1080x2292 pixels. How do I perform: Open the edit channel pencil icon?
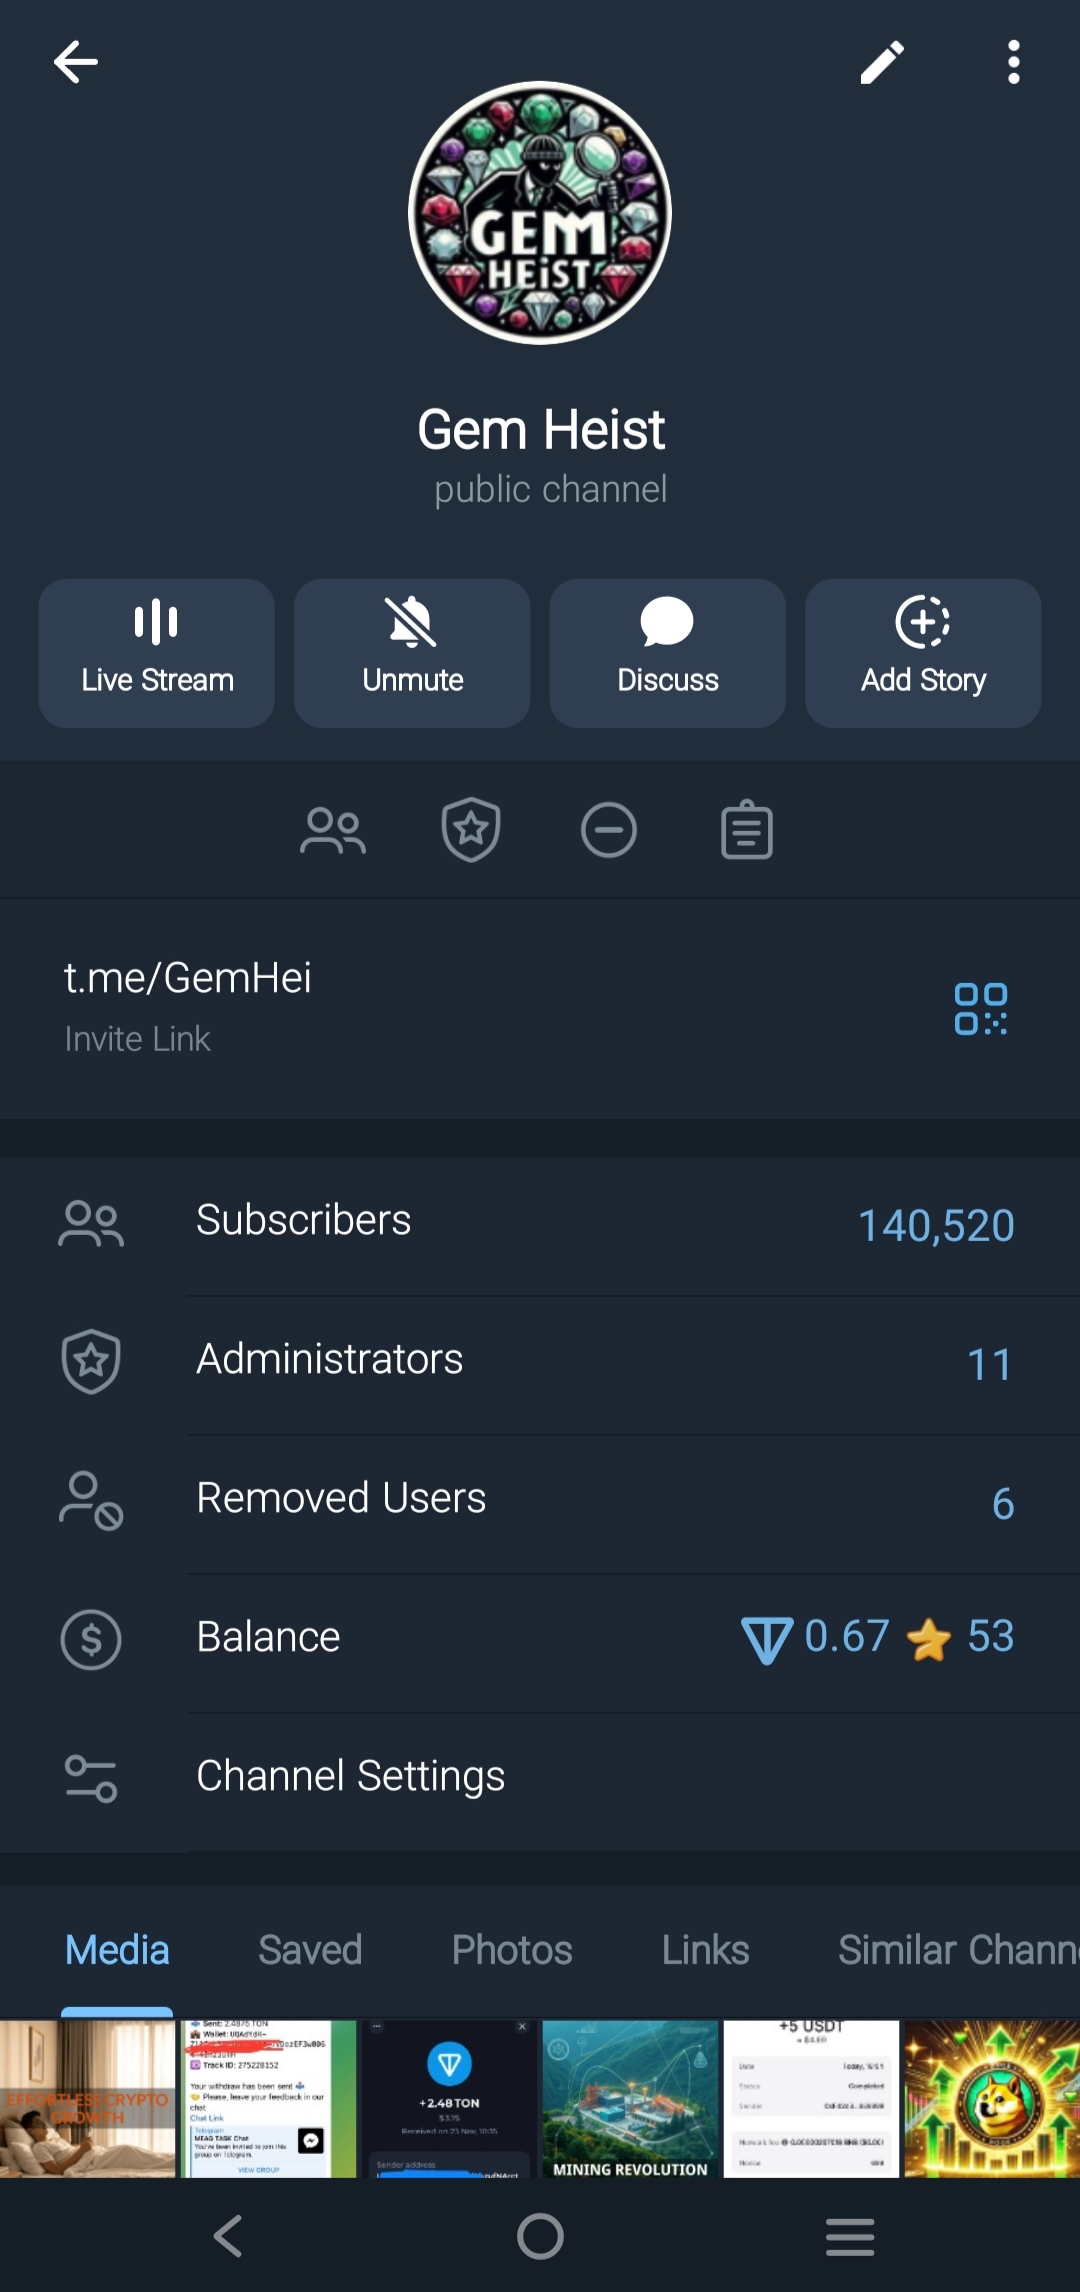pos(882,63)
